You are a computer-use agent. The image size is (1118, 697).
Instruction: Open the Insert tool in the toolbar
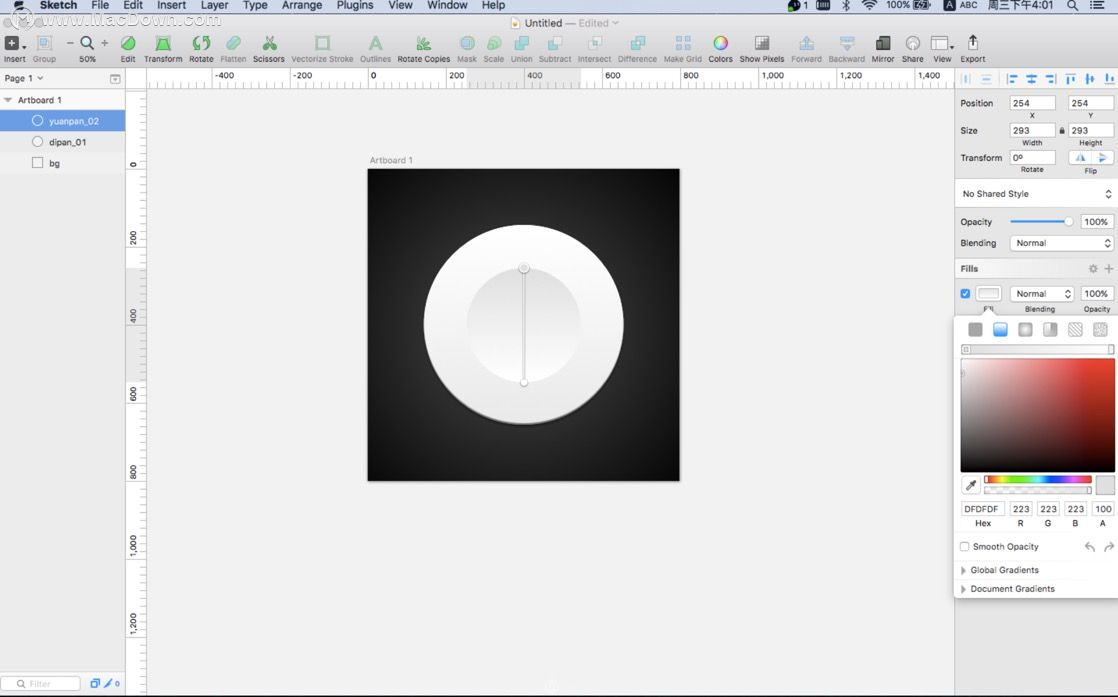14,44
